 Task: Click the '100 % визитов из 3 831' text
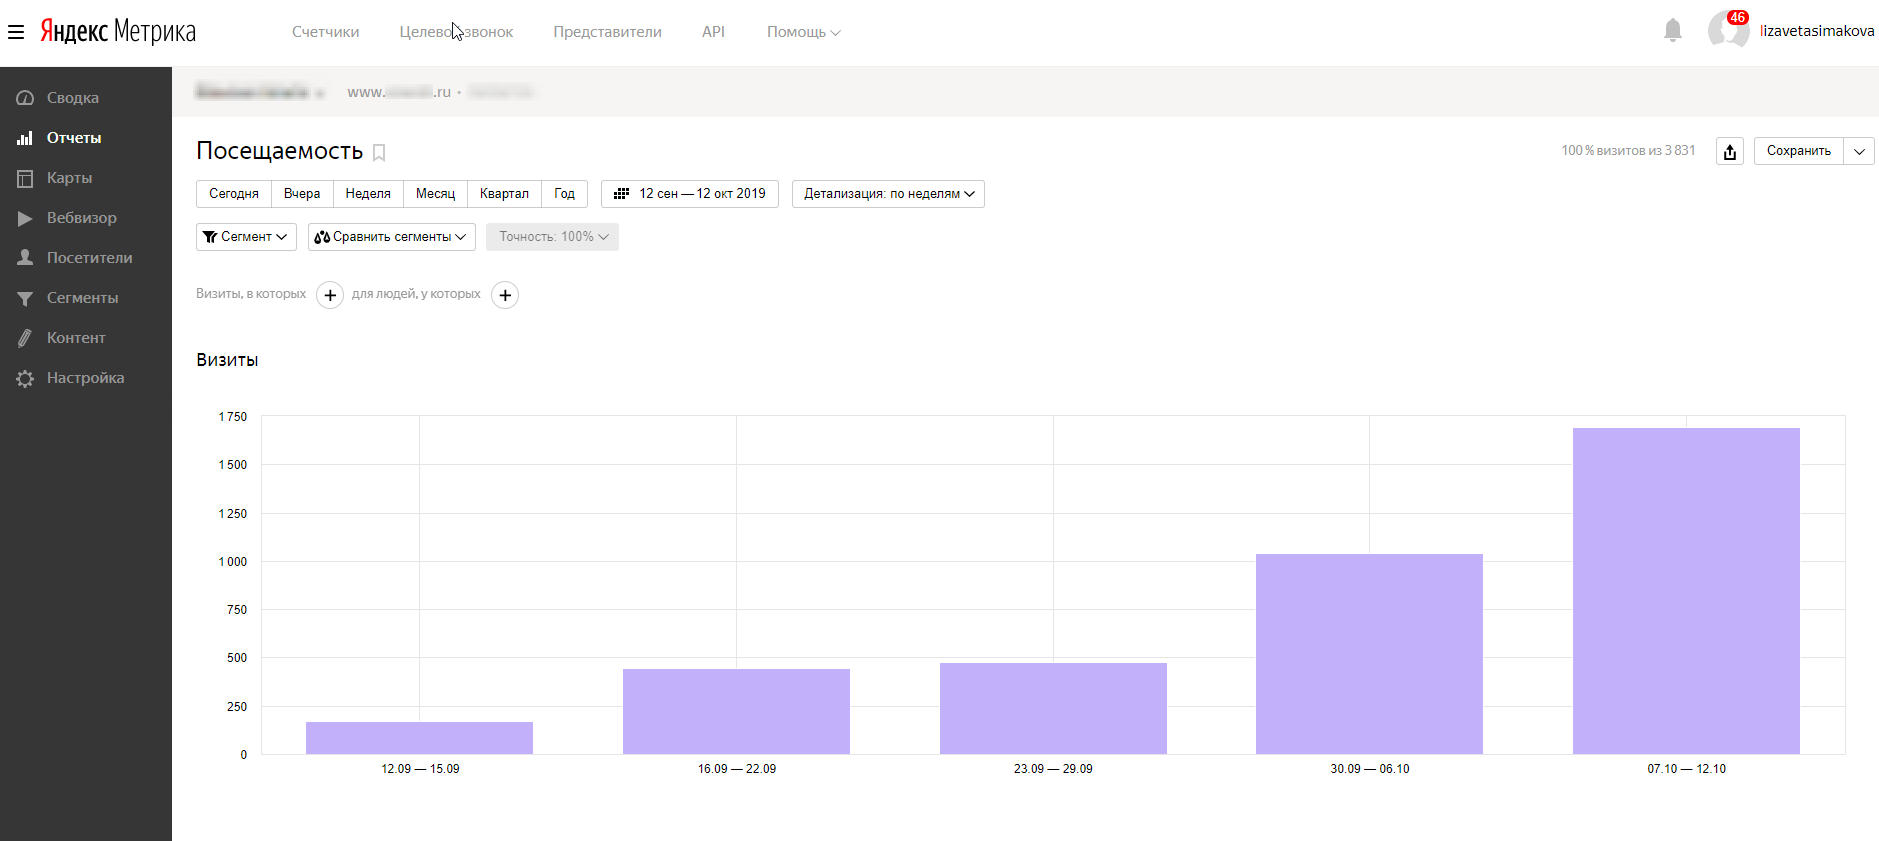(x=1628, y=151)
